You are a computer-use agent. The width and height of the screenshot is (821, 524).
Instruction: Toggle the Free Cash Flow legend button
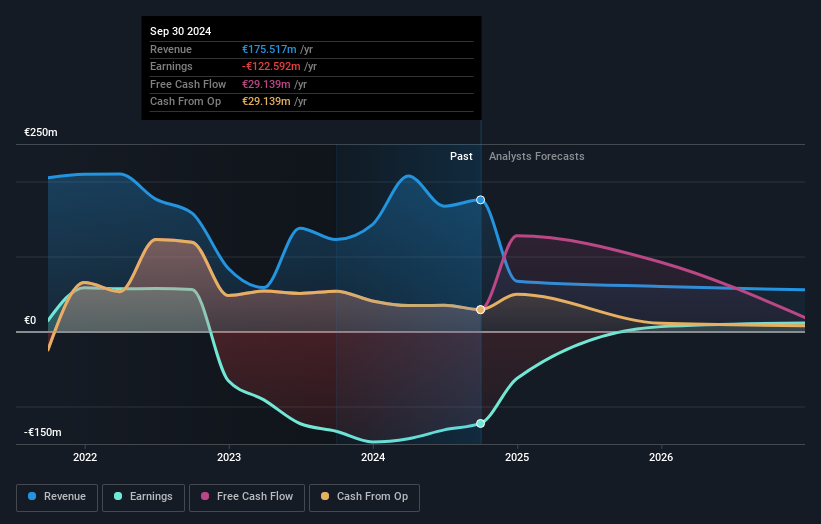tap(247, 497)
